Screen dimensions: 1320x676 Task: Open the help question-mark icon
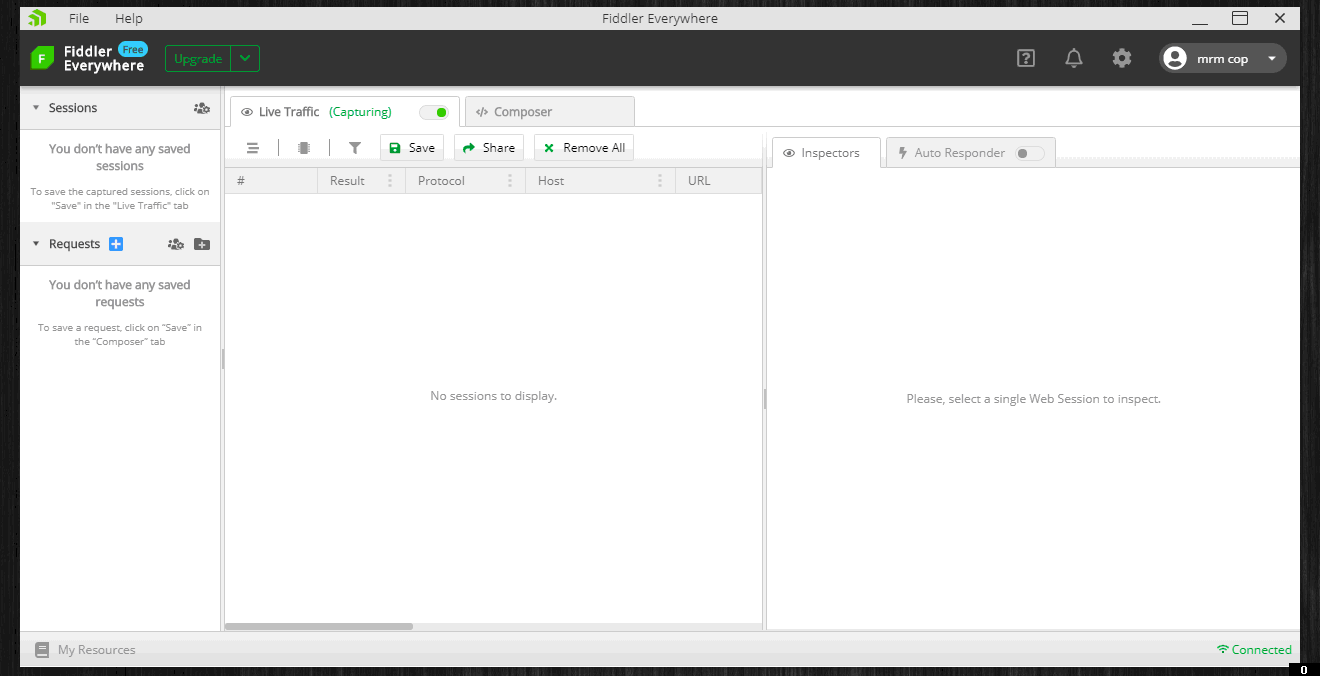[x=1025, y=58]
